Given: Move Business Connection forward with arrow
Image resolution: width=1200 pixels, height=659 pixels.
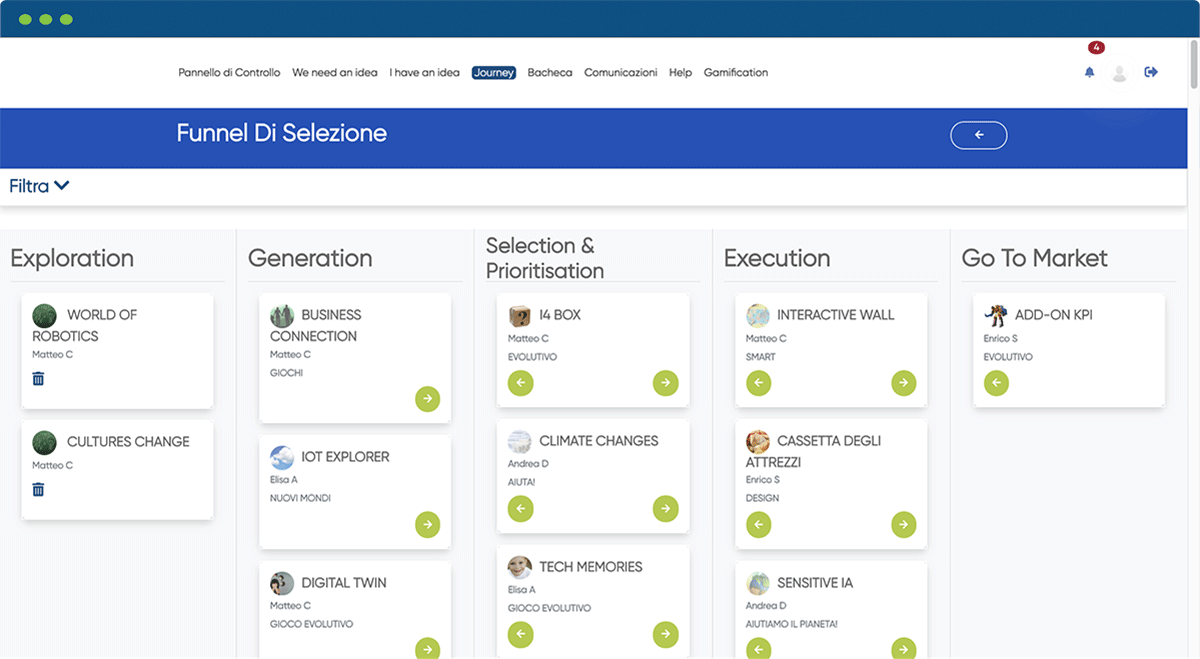Looking at the screenshot, I should click(427, 398).
